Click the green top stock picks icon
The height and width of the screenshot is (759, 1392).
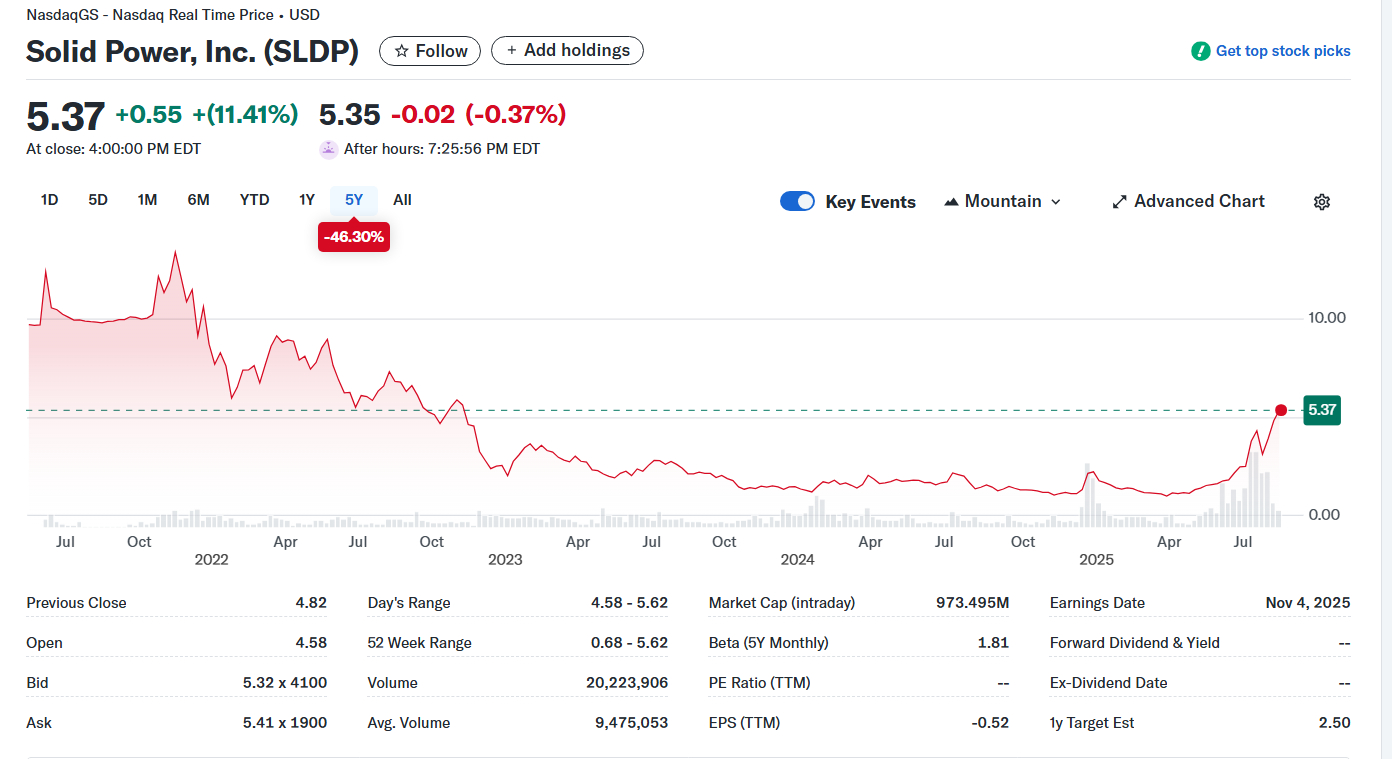point(1201,51)
